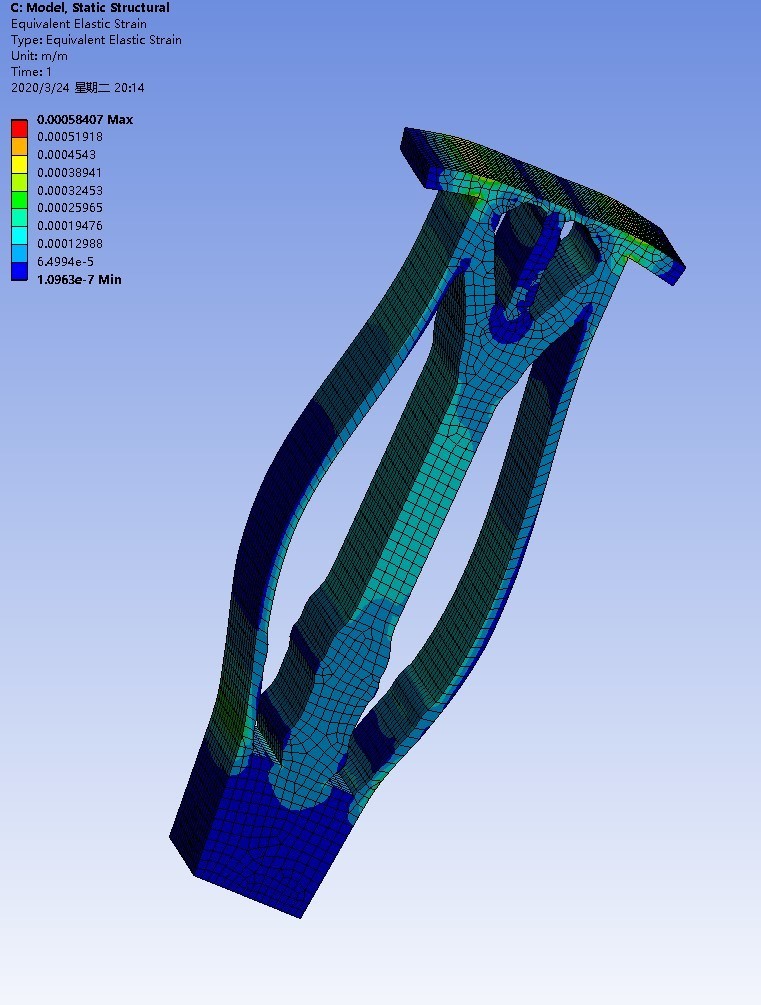
Task: Click the dark blue minimum legend band
Action: [19, 271]
